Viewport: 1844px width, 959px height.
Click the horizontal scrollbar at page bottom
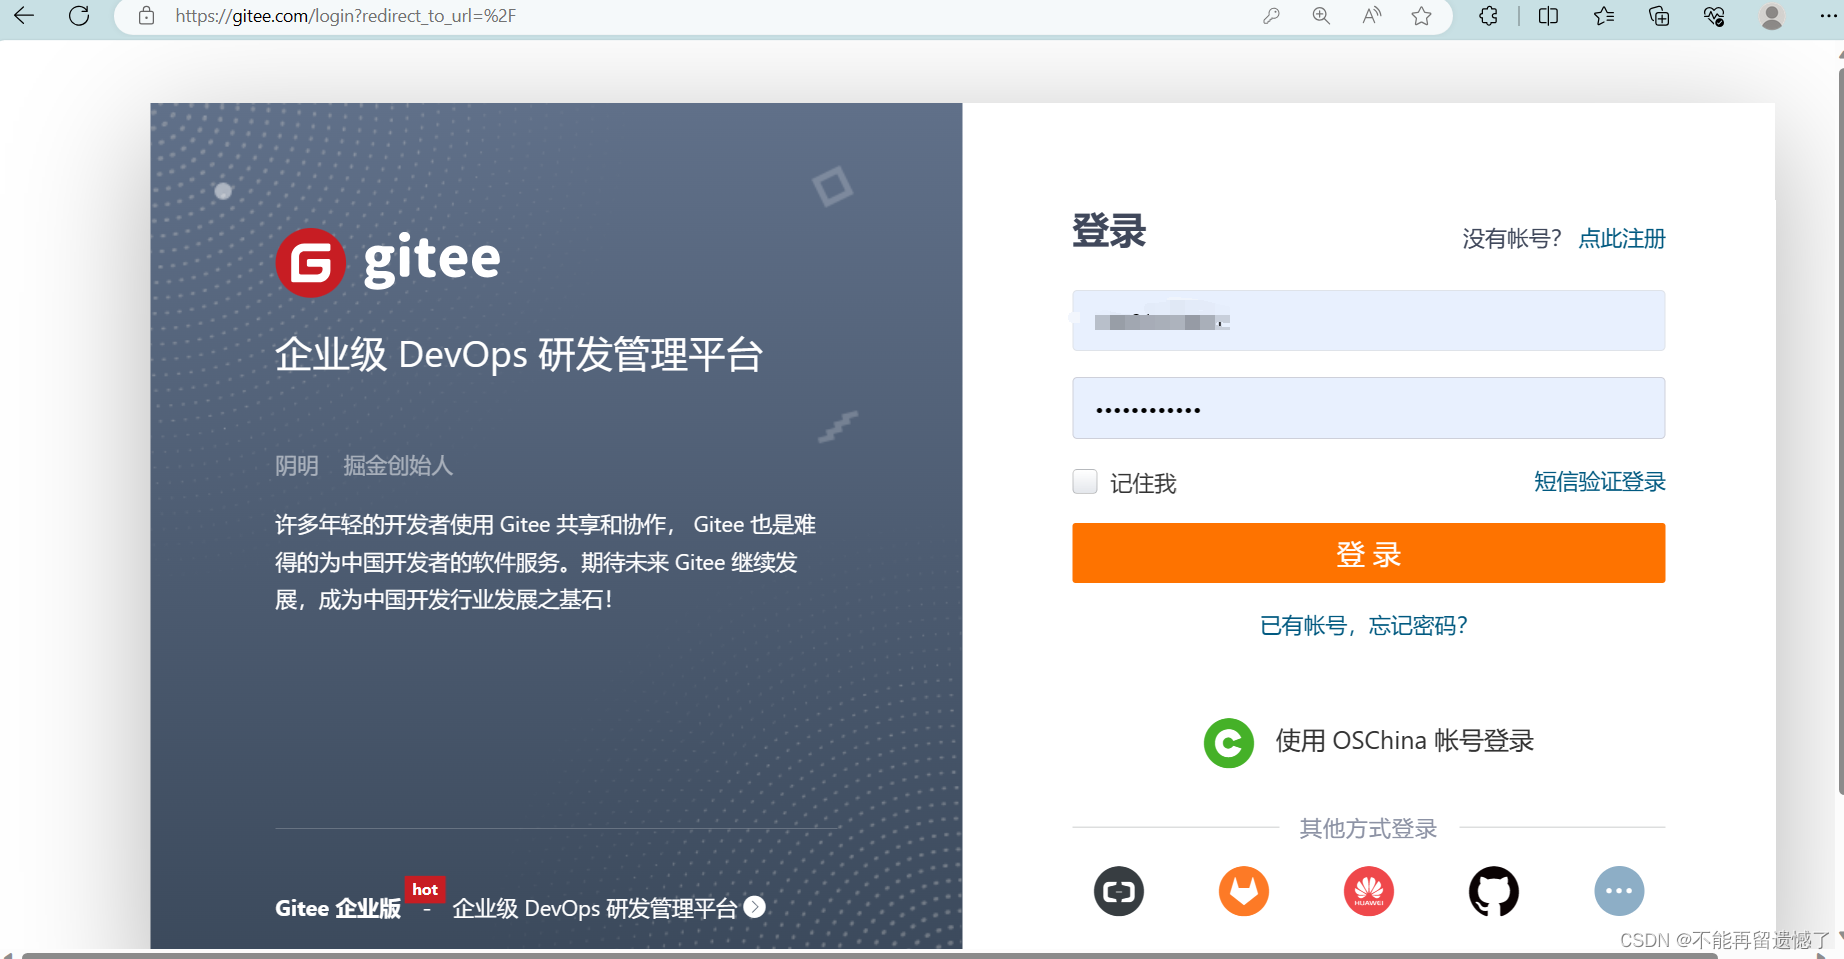[870, 955]
